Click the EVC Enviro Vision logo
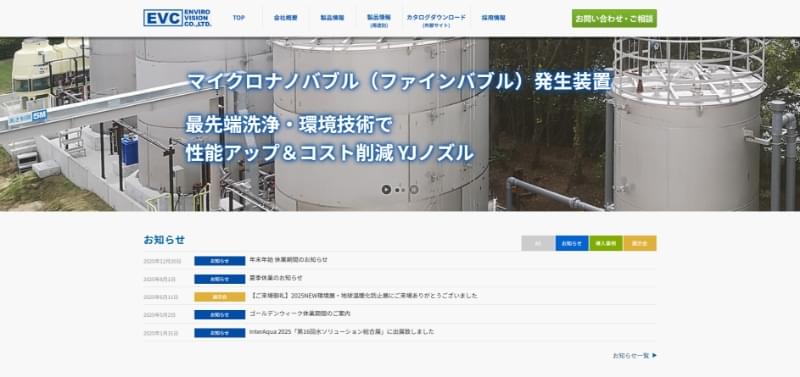 pyautogui.click(x=177, y=18)
